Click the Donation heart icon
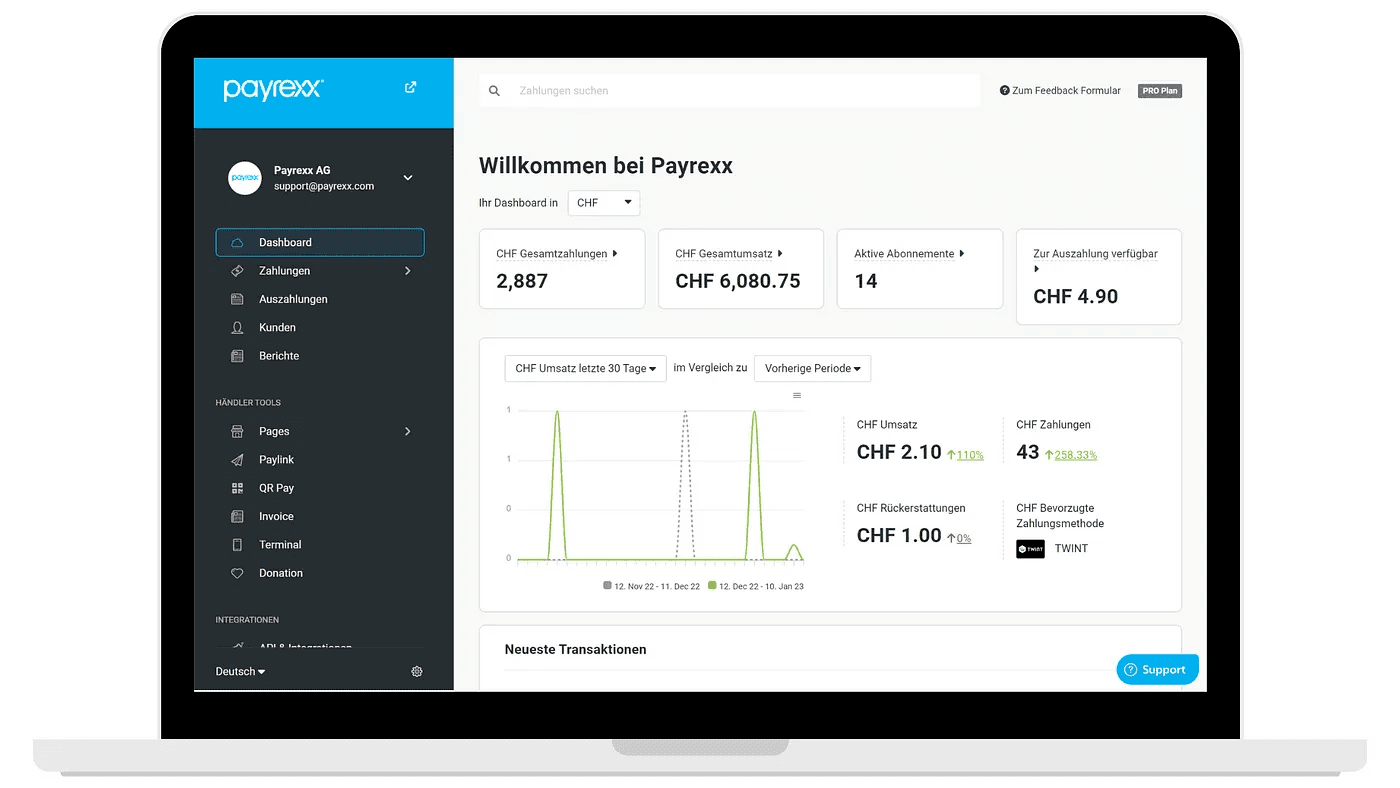The image size is (1400, 788). (237, 573)
